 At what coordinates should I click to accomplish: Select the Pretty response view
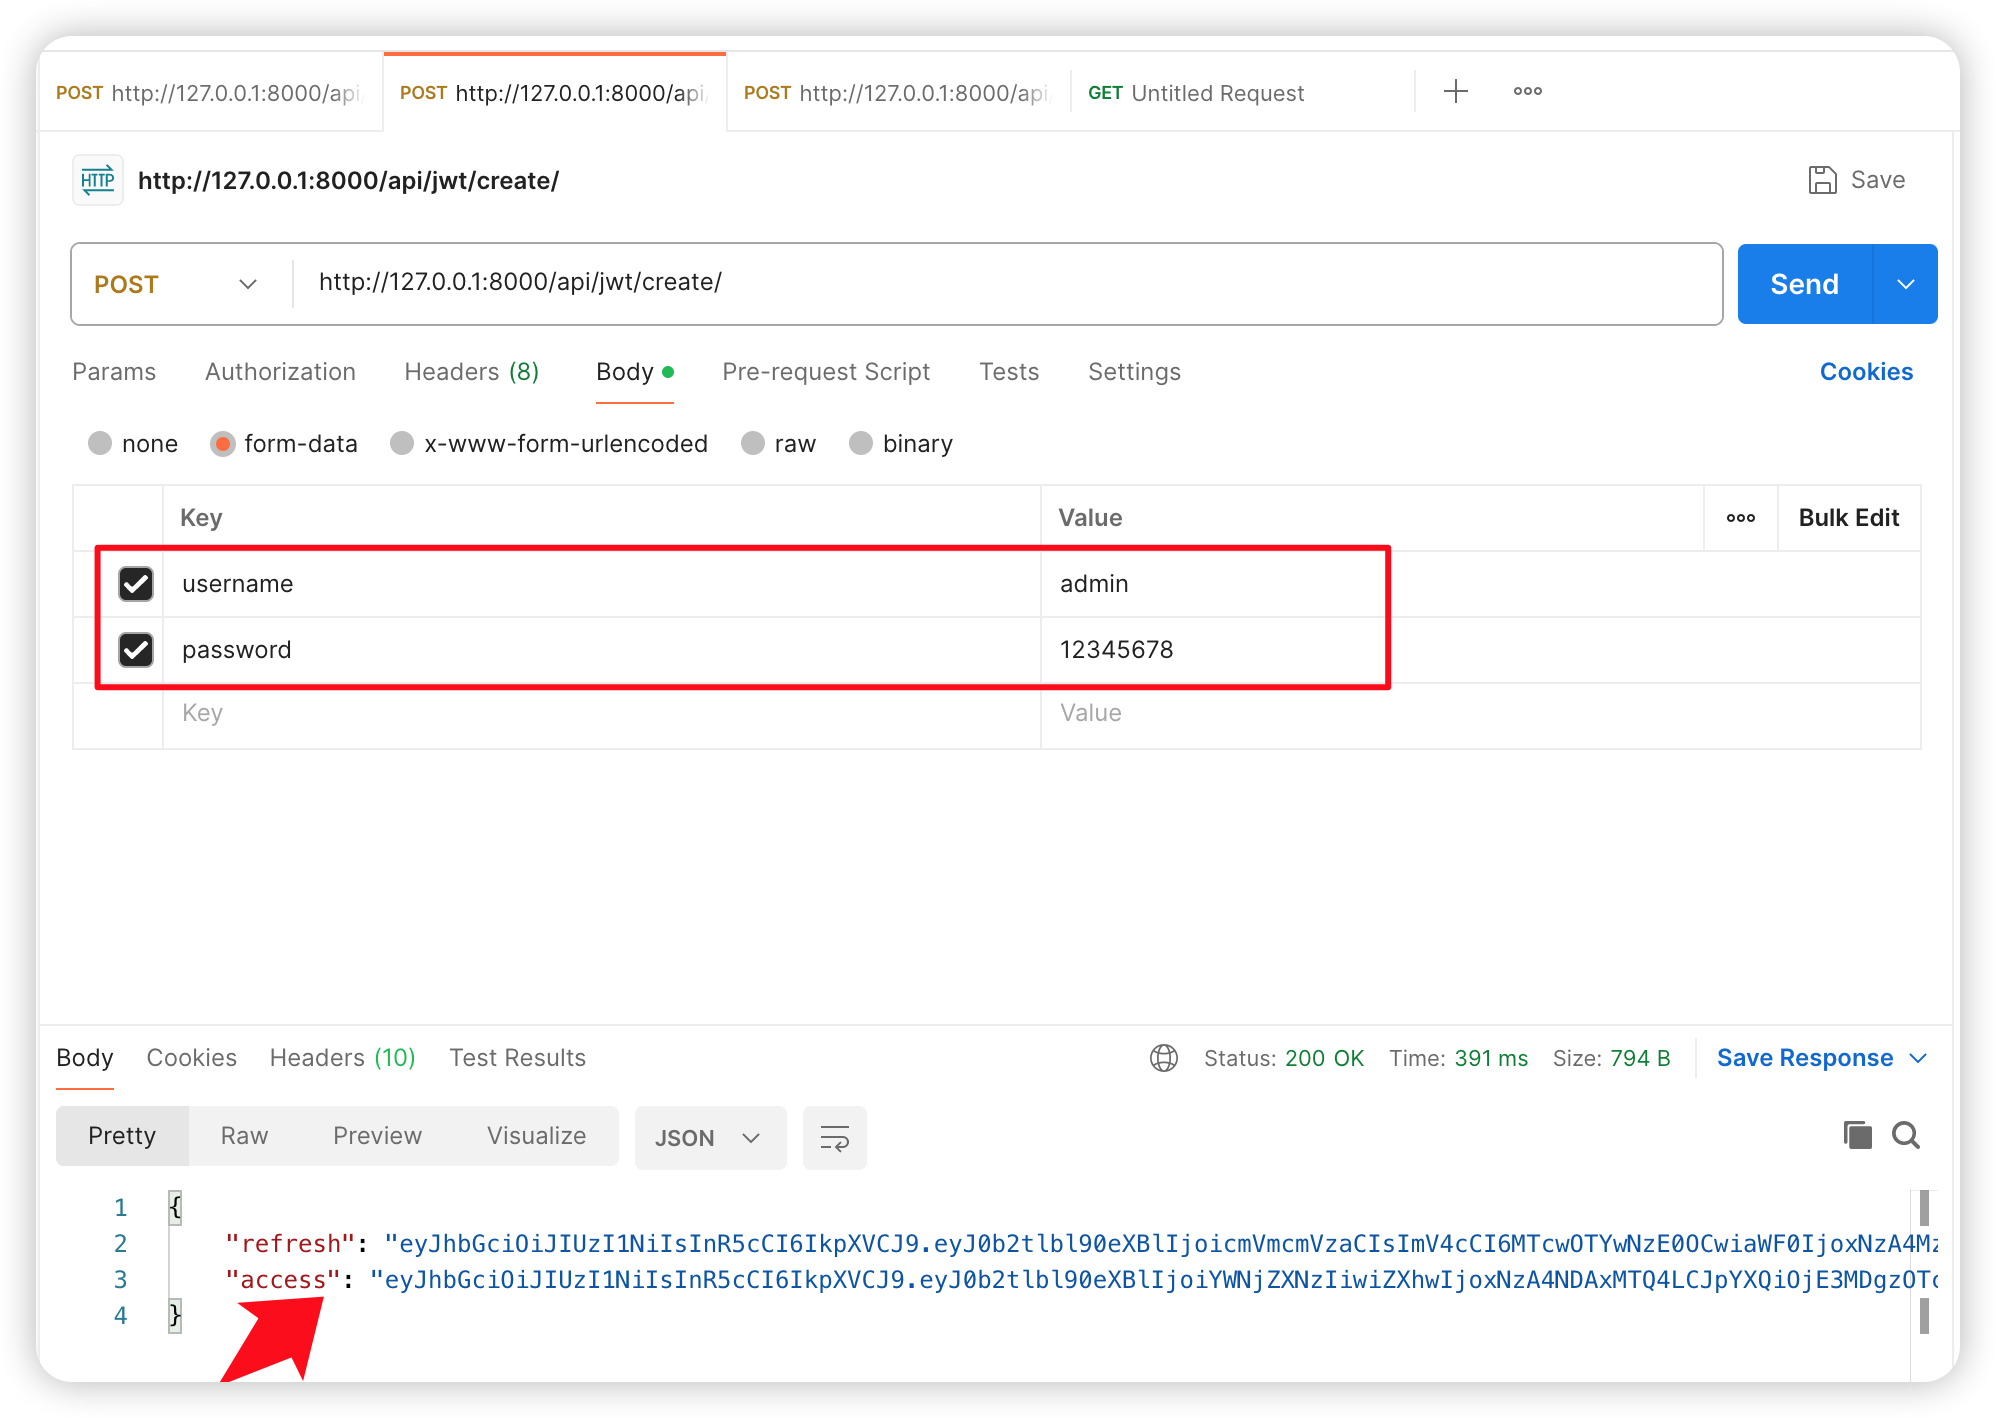click(x=122, y=1136)
